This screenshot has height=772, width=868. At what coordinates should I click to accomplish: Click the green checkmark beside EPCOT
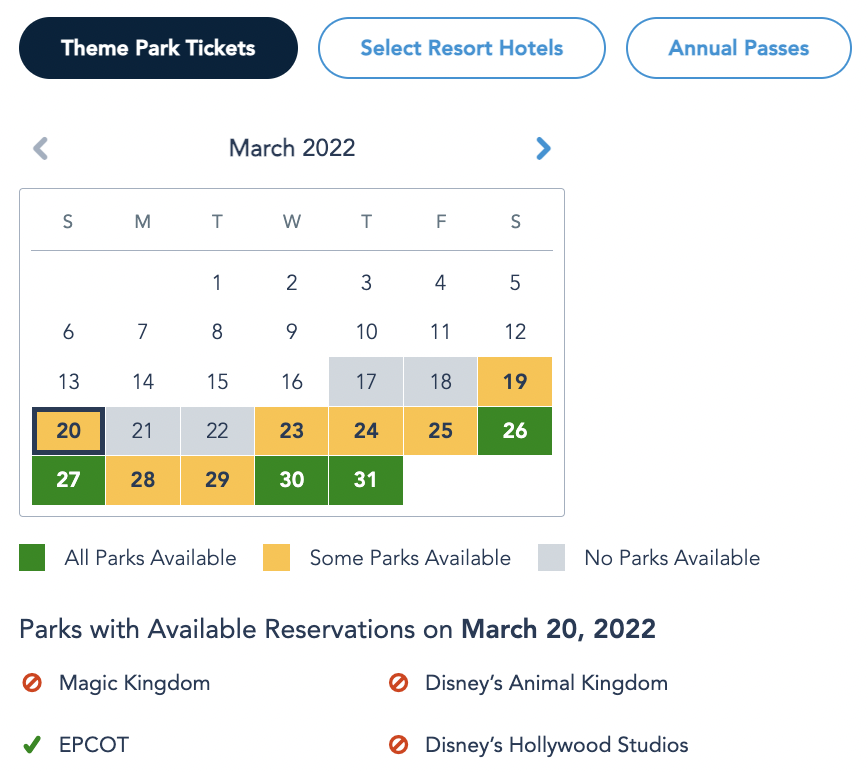[32, 745]
